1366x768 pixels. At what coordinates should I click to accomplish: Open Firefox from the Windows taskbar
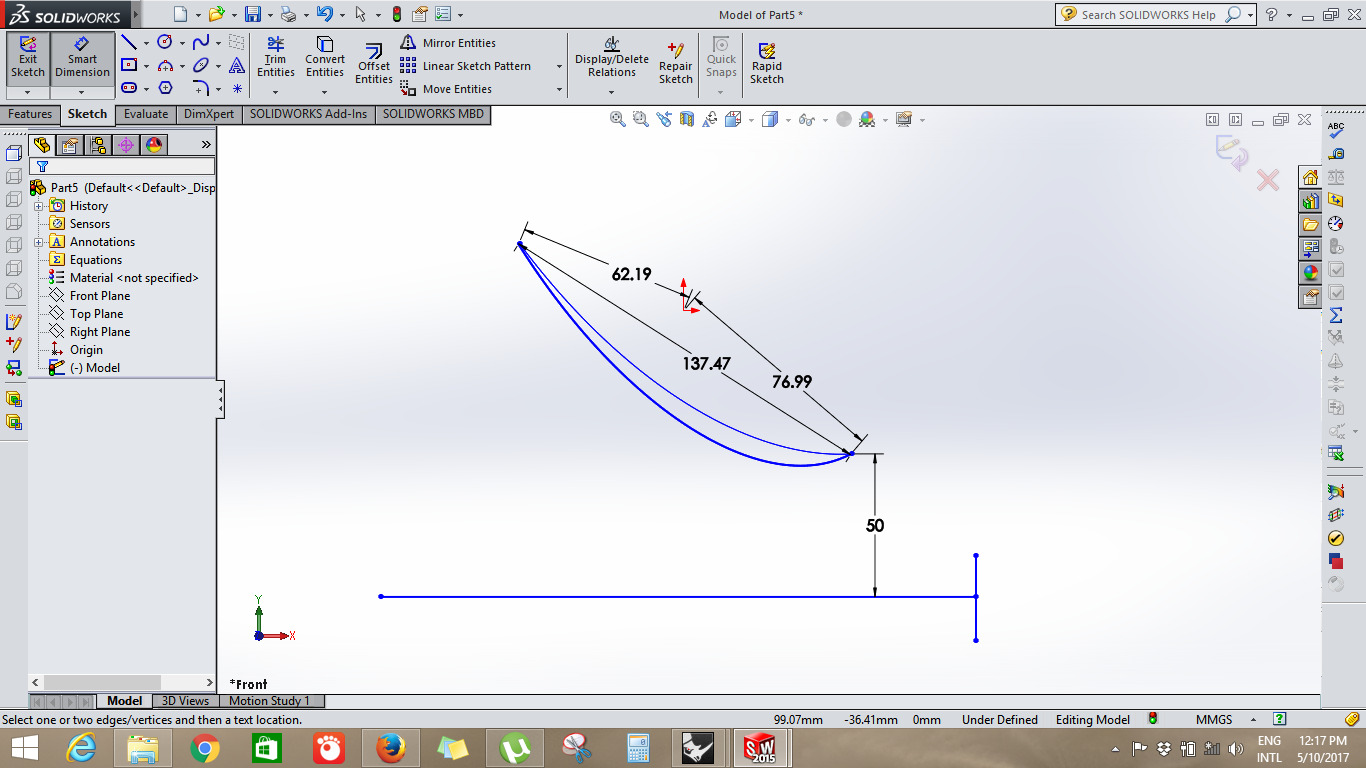(x=390, y=747)
